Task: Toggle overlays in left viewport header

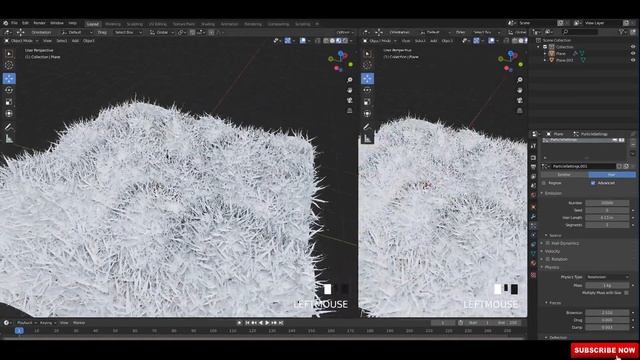Action: (303, 41)
